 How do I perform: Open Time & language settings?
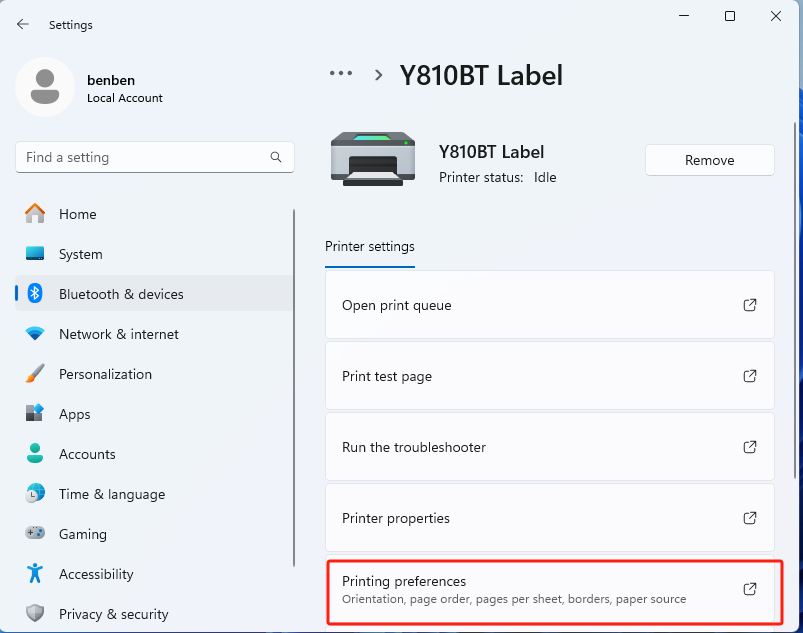[x=154, y=494]
